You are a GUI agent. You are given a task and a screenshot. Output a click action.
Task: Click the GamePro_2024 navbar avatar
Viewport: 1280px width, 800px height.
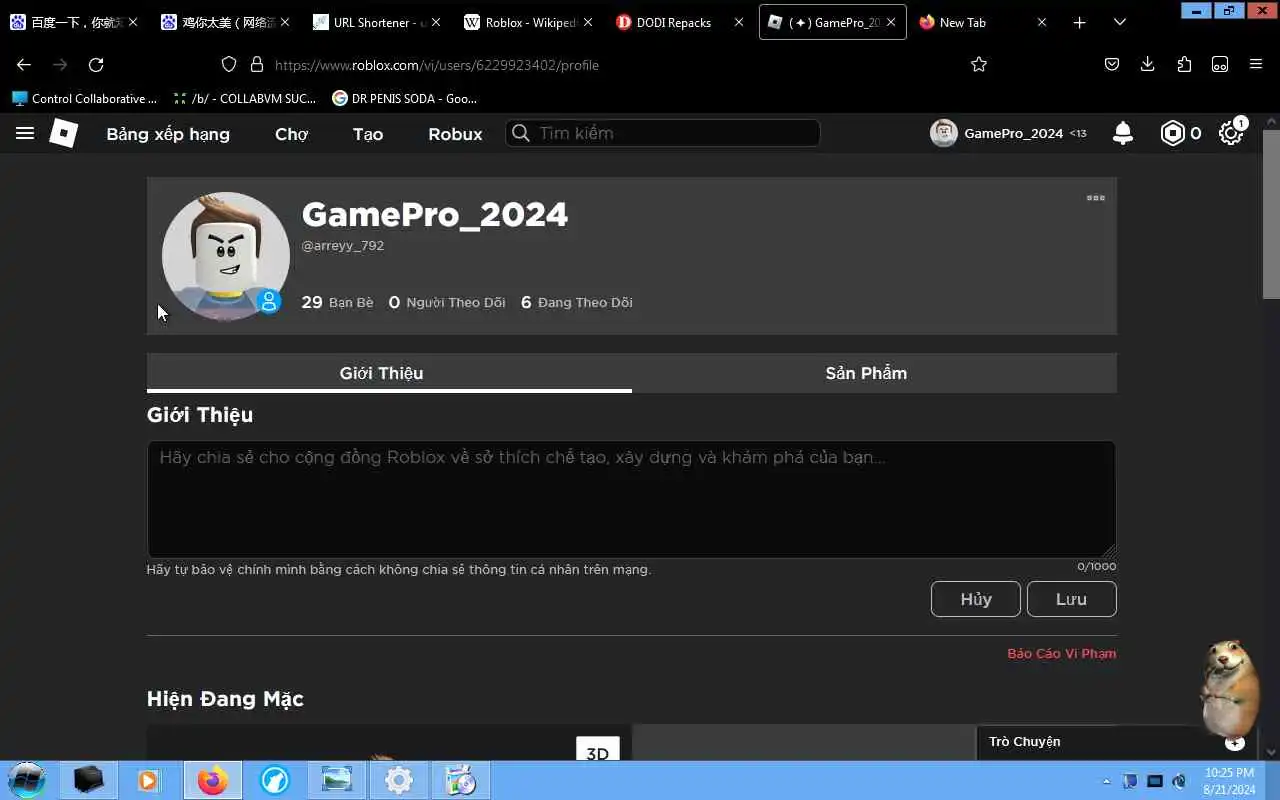tap(943, 133)
